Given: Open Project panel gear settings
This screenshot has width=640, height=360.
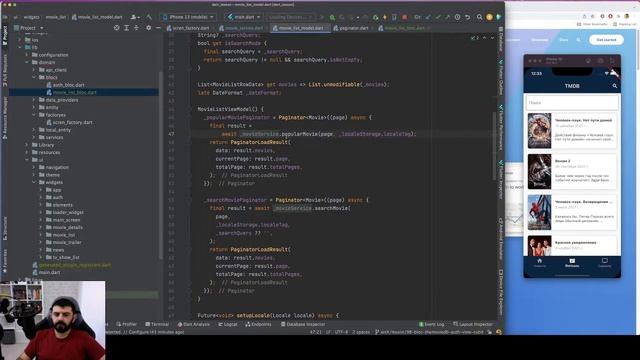Looking at the screenshot, I should pos(148,28).
